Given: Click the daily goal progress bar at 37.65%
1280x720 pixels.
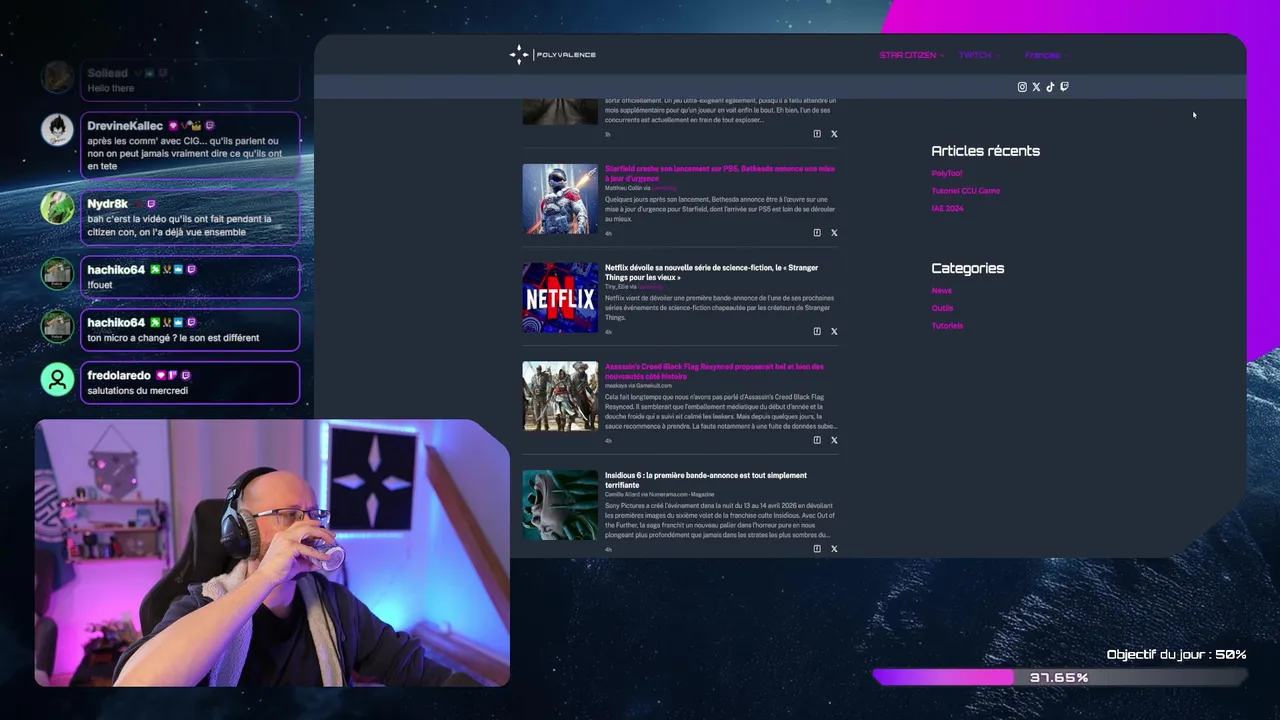Looking at the screenshot, I should [1060, 678].
